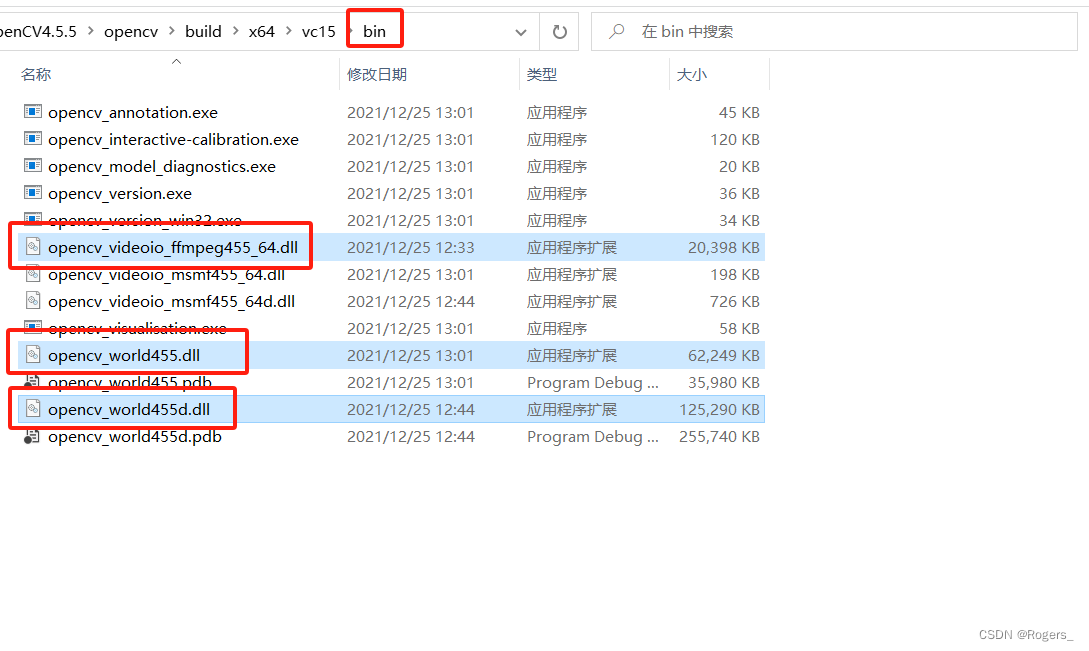1089x651 pixels.
Task: Click the opencv_world455d.pdb debug file icon
Action: (32, 436)
